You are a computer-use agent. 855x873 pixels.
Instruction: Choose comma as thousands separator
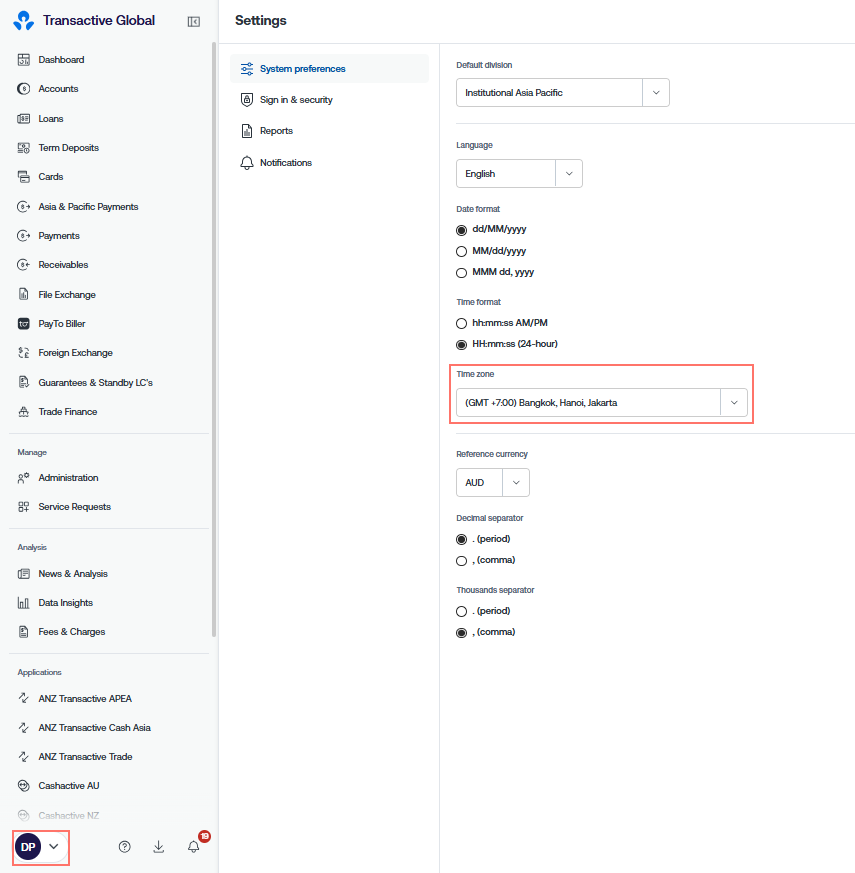point(461,633)
